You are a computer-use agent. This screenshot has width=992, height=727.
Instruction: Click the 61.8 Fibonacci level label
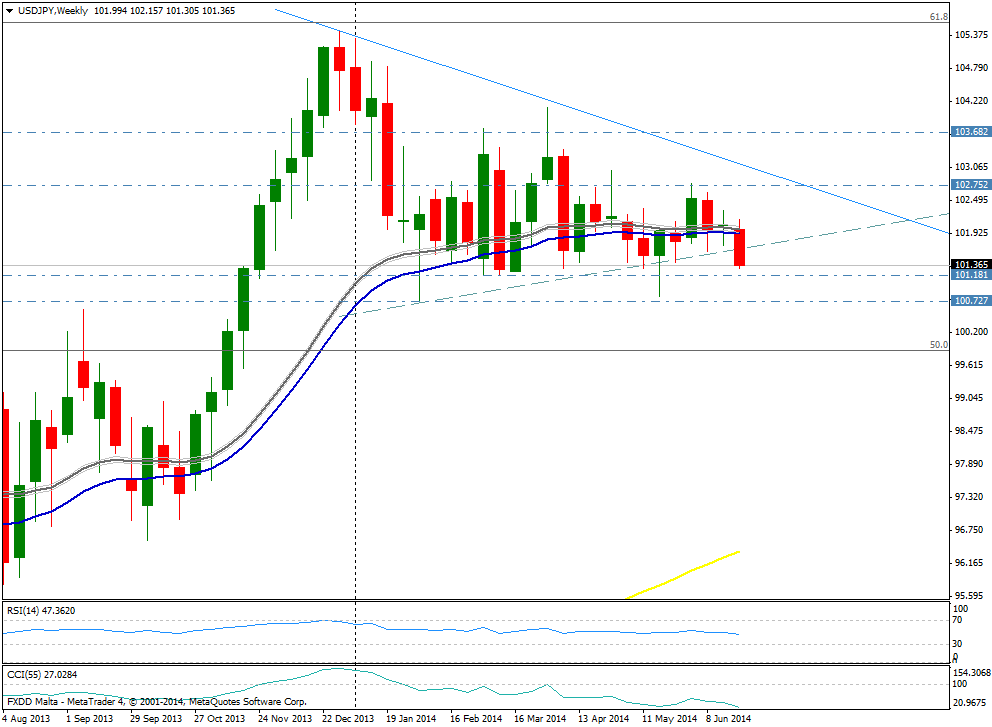939,17
